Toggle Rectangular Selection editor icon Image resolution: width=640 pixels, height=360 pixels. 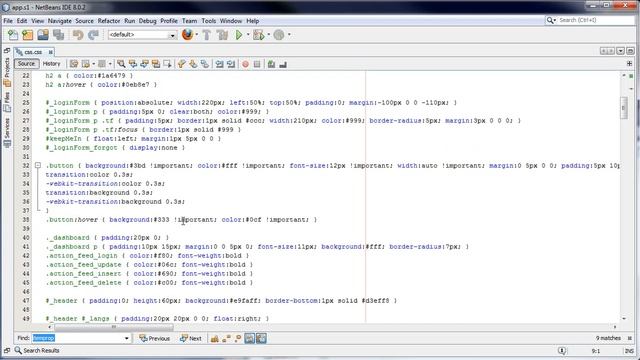(167, 64)
